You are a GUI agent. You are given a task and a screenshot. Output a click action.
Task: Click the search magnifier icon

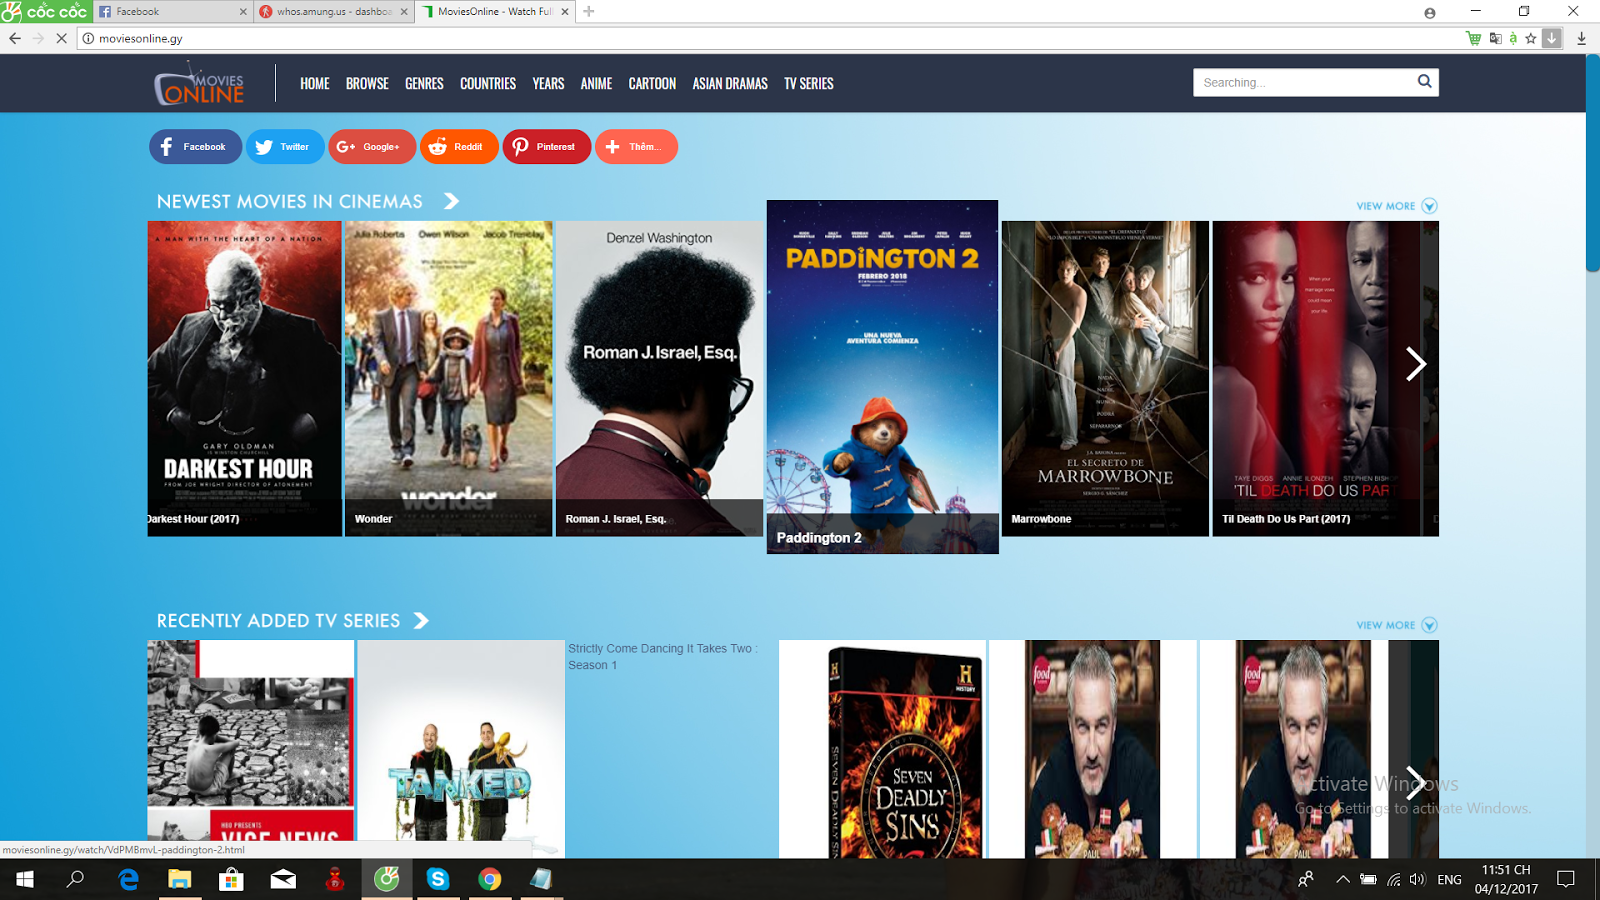pyautogui.click(x=1424, y=82)
